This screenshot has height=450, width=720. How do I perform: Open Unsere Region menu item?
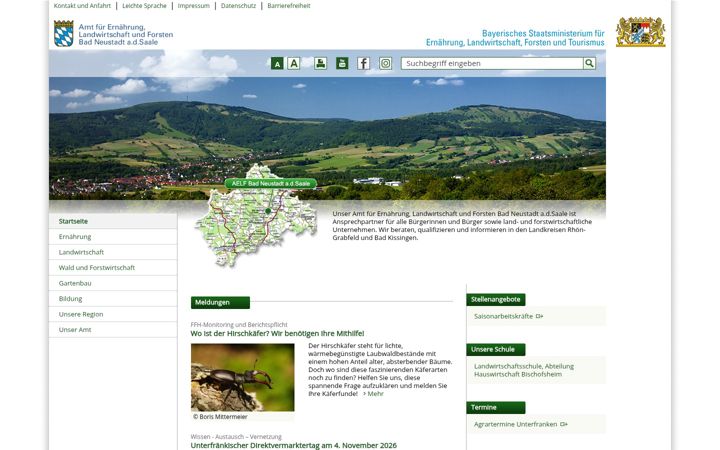[113, 315]
